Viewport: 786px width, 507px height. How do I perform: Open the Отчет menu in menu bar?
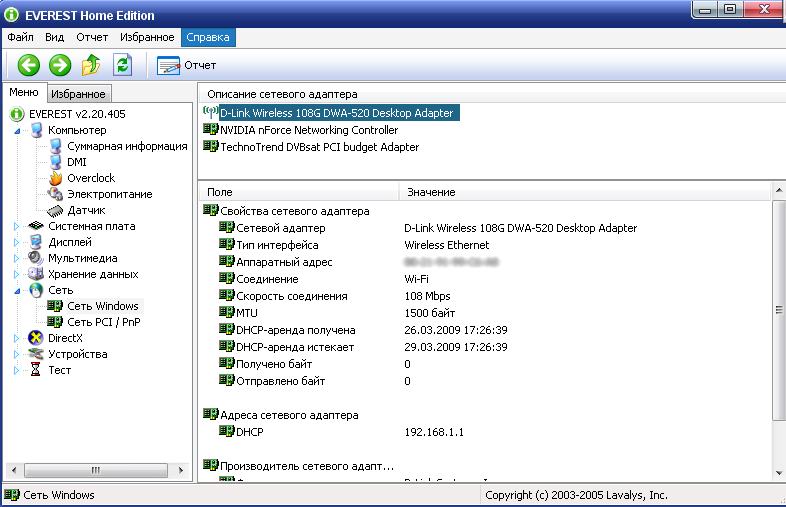point(92,37)
